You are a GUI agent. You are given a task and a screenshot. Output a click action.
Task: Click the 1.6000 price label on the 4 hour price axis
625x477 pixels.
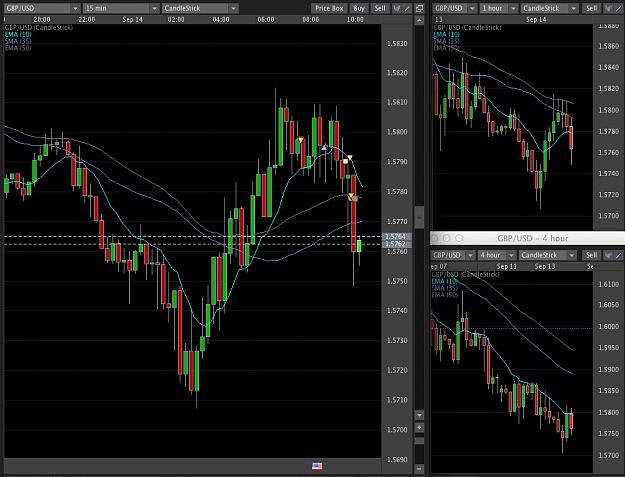[608, 326]
